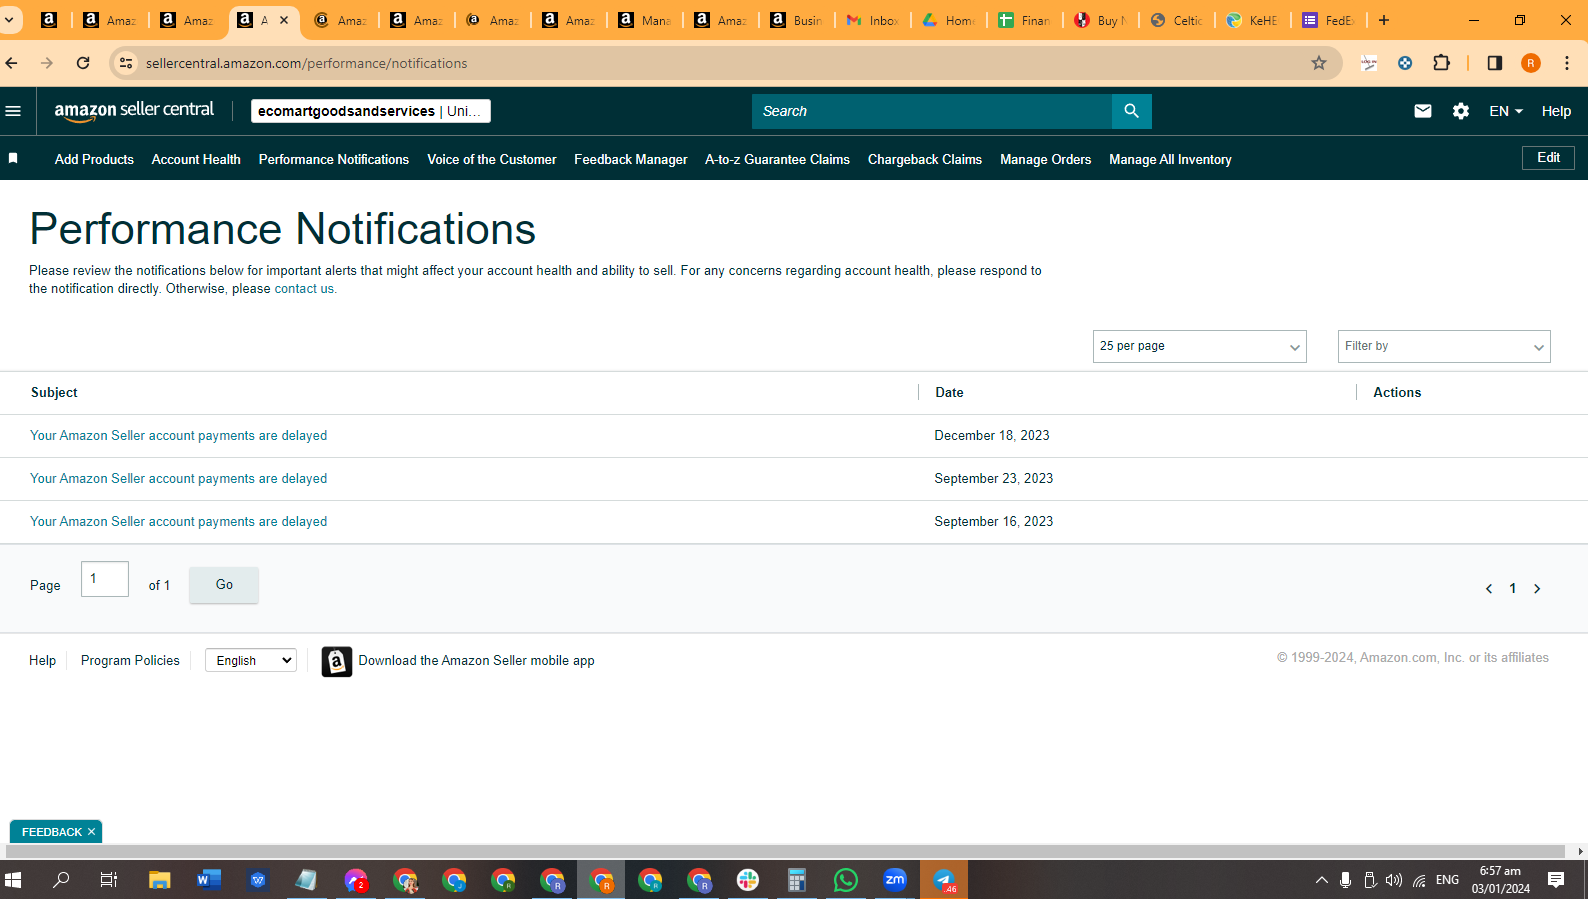Image resolution: width=1588 pixels, height=899 pixels.
Task: Open September 16, 2023 delayed payments notification
Action: [179, 522]
